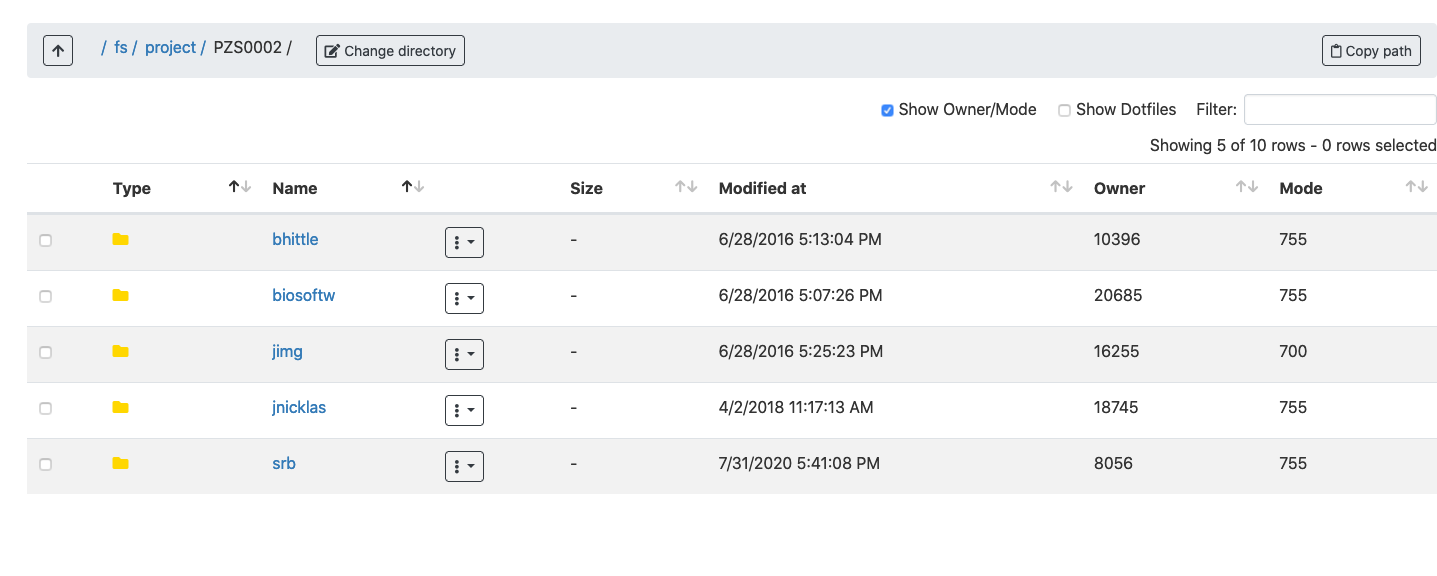Image resolution: width=1437 pixels, height=576 pixels.
Task: Open the actions dropdown for bhittle
Action: 464,242
